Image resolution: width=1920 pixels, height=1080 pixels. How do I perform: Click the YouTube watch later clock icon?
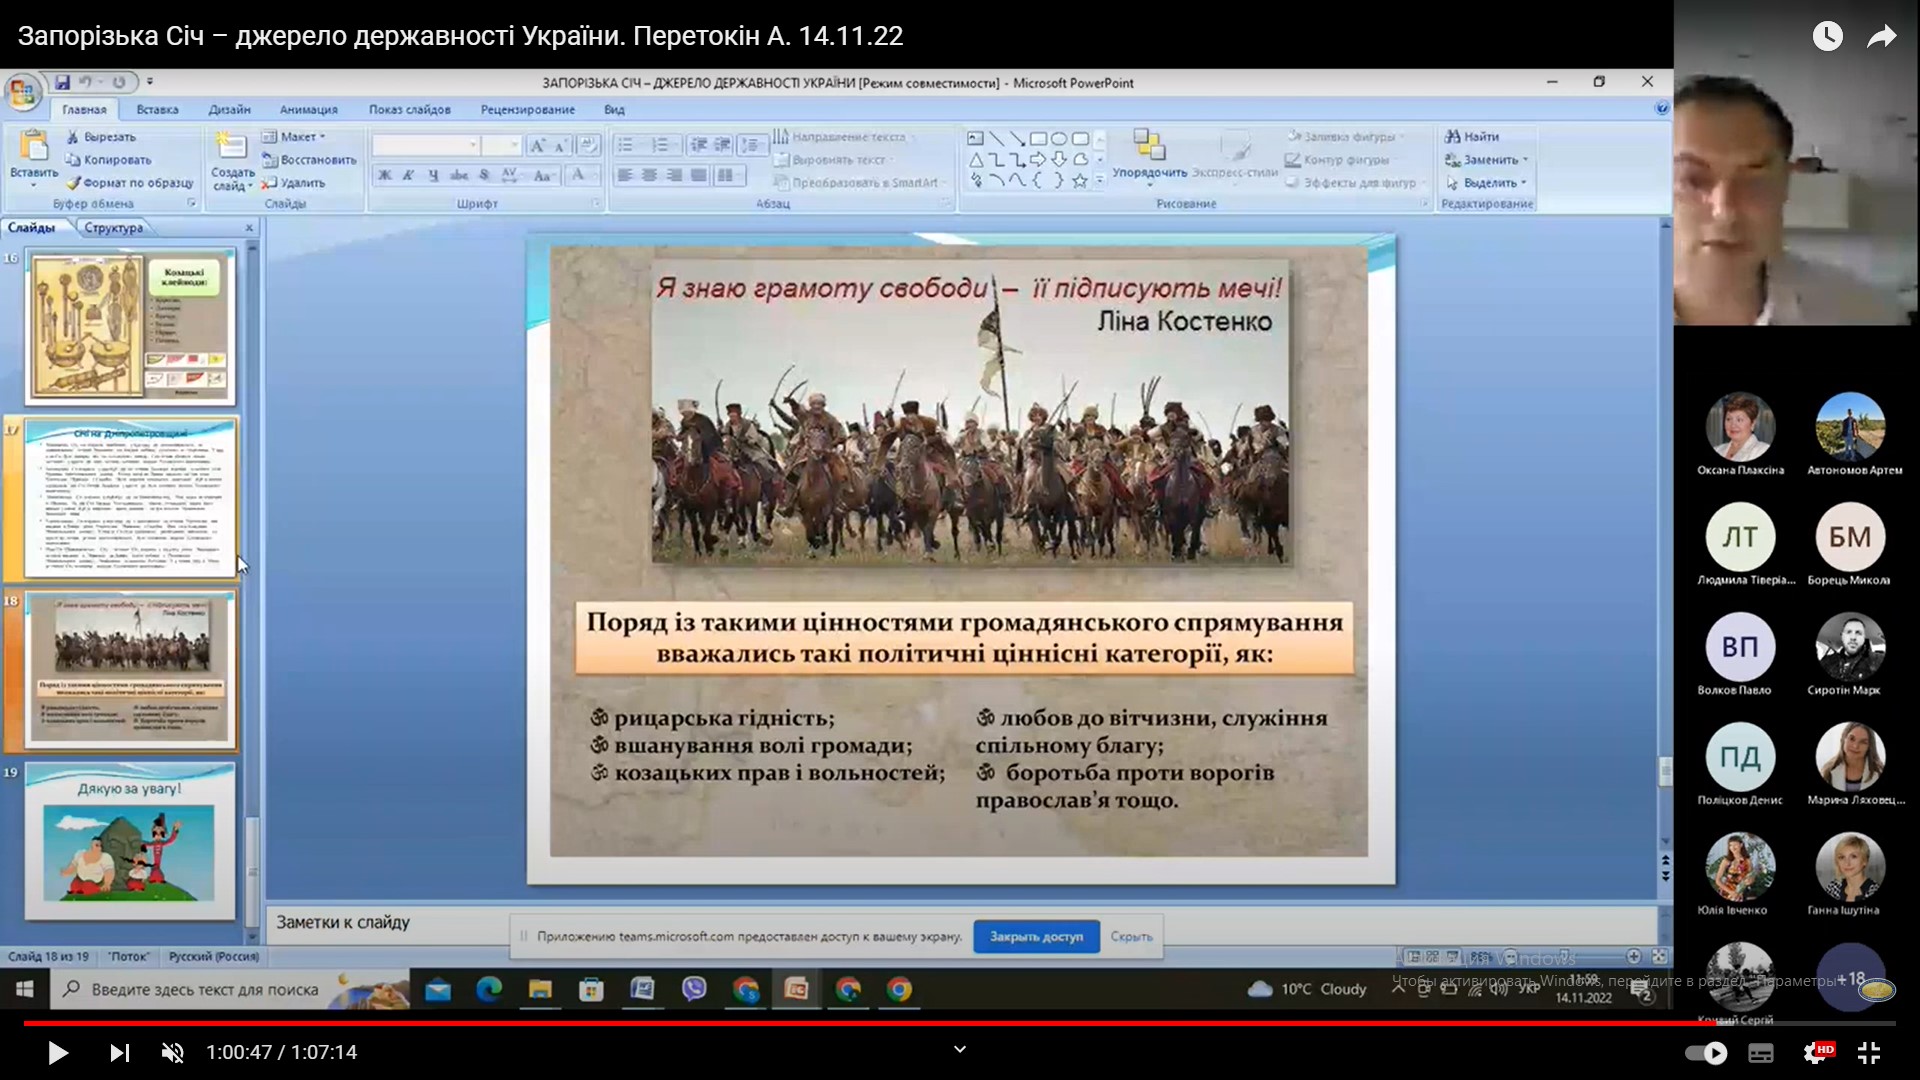point(1827,37)
